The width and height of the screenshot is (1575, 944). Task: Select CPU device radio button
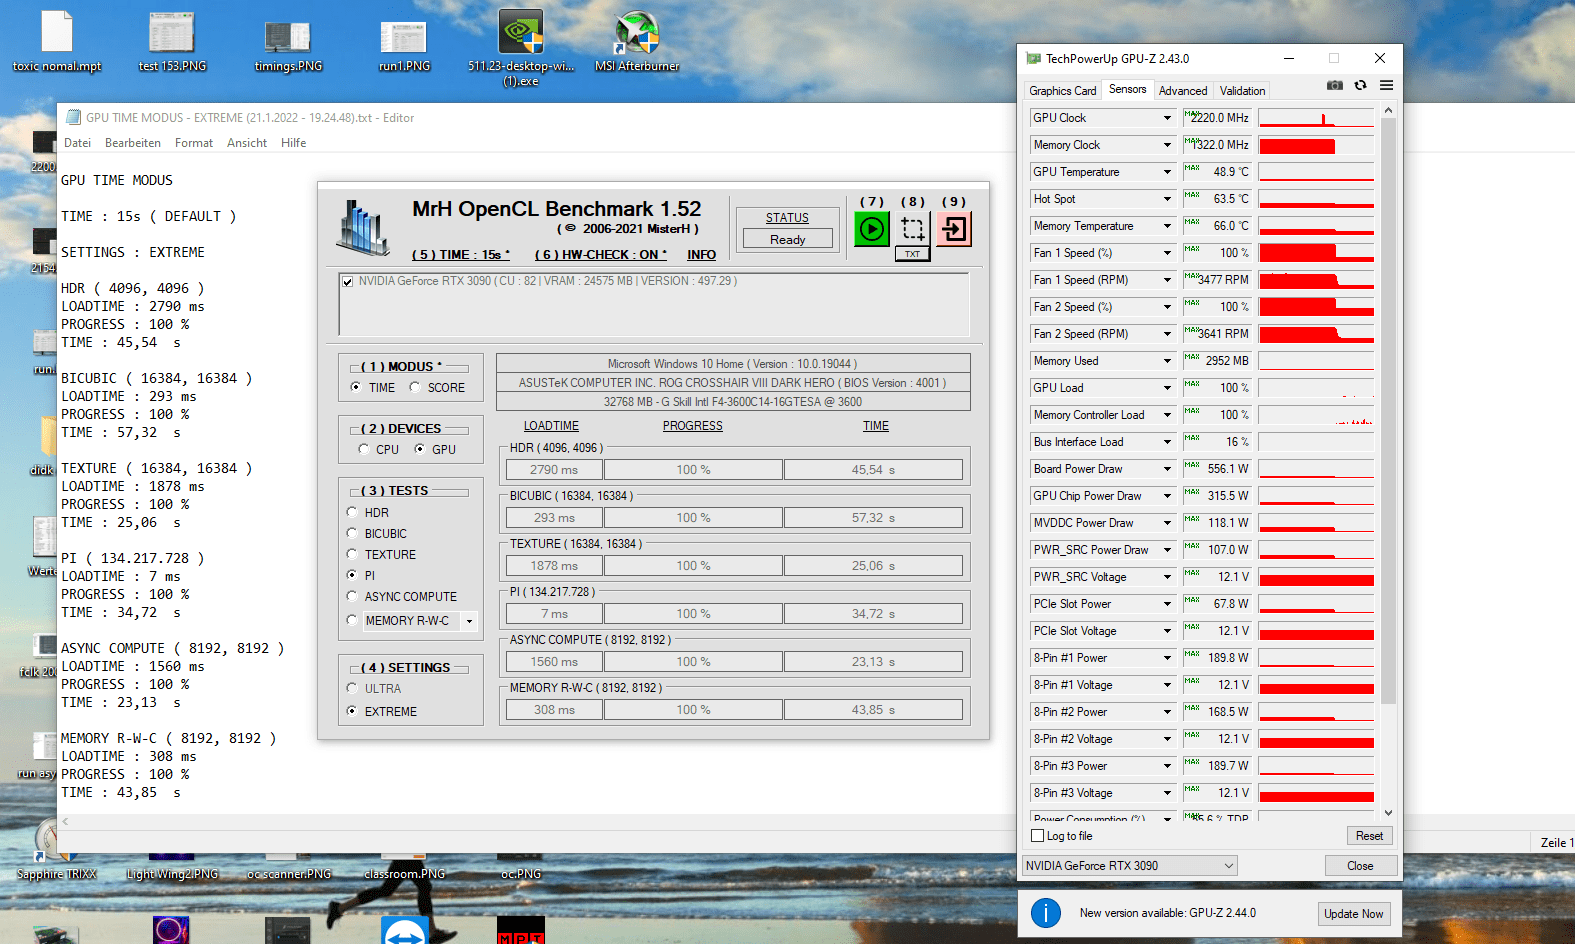(x=364, y=449)
